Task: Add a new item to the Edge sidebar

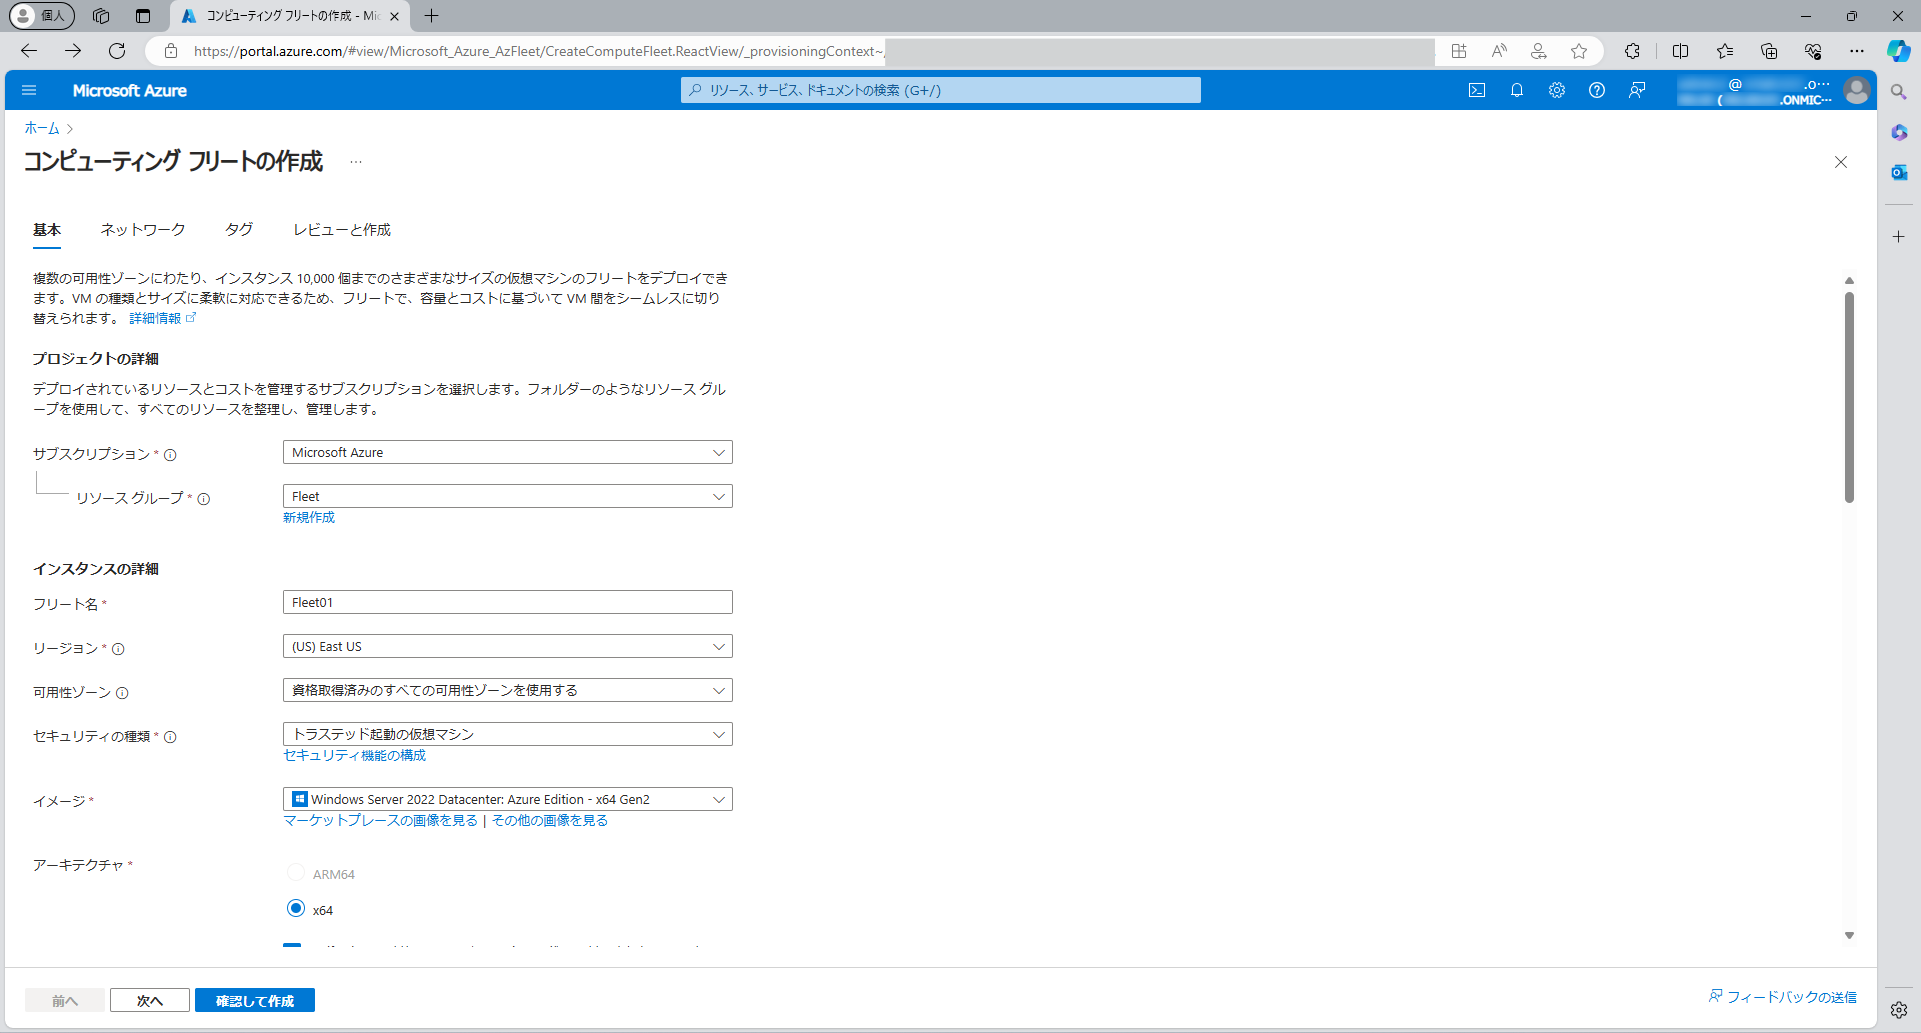Action: click(x=1899, y=237)
